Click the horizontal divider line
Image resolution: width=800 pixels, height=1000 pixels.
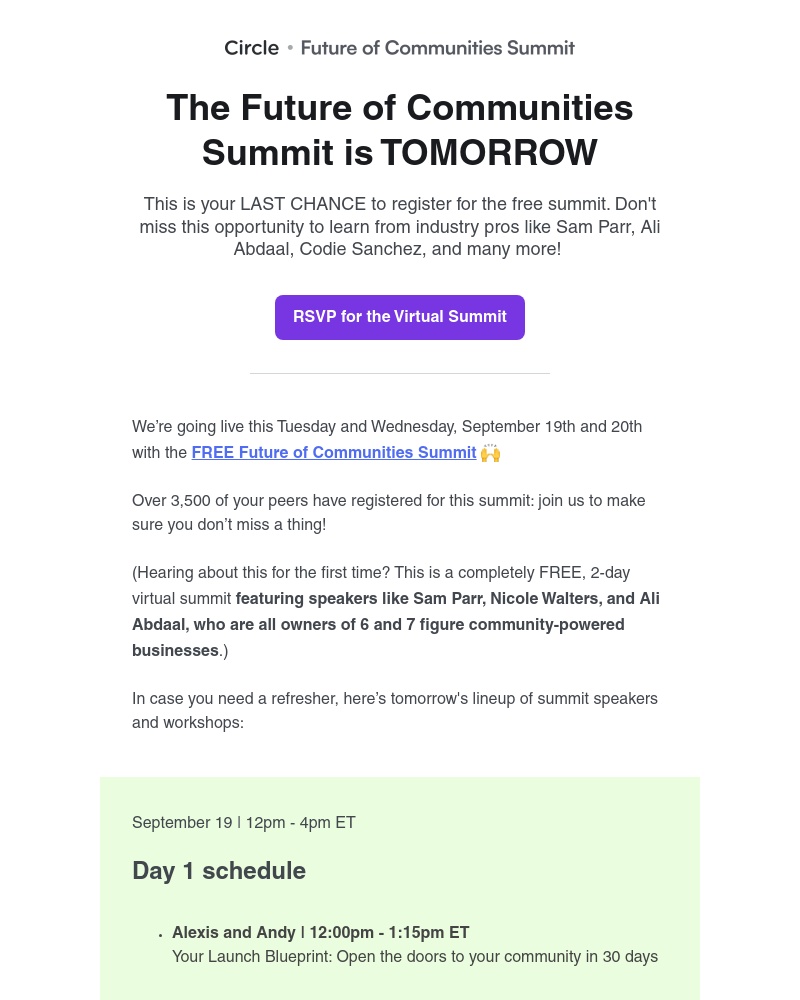[399, 372]
